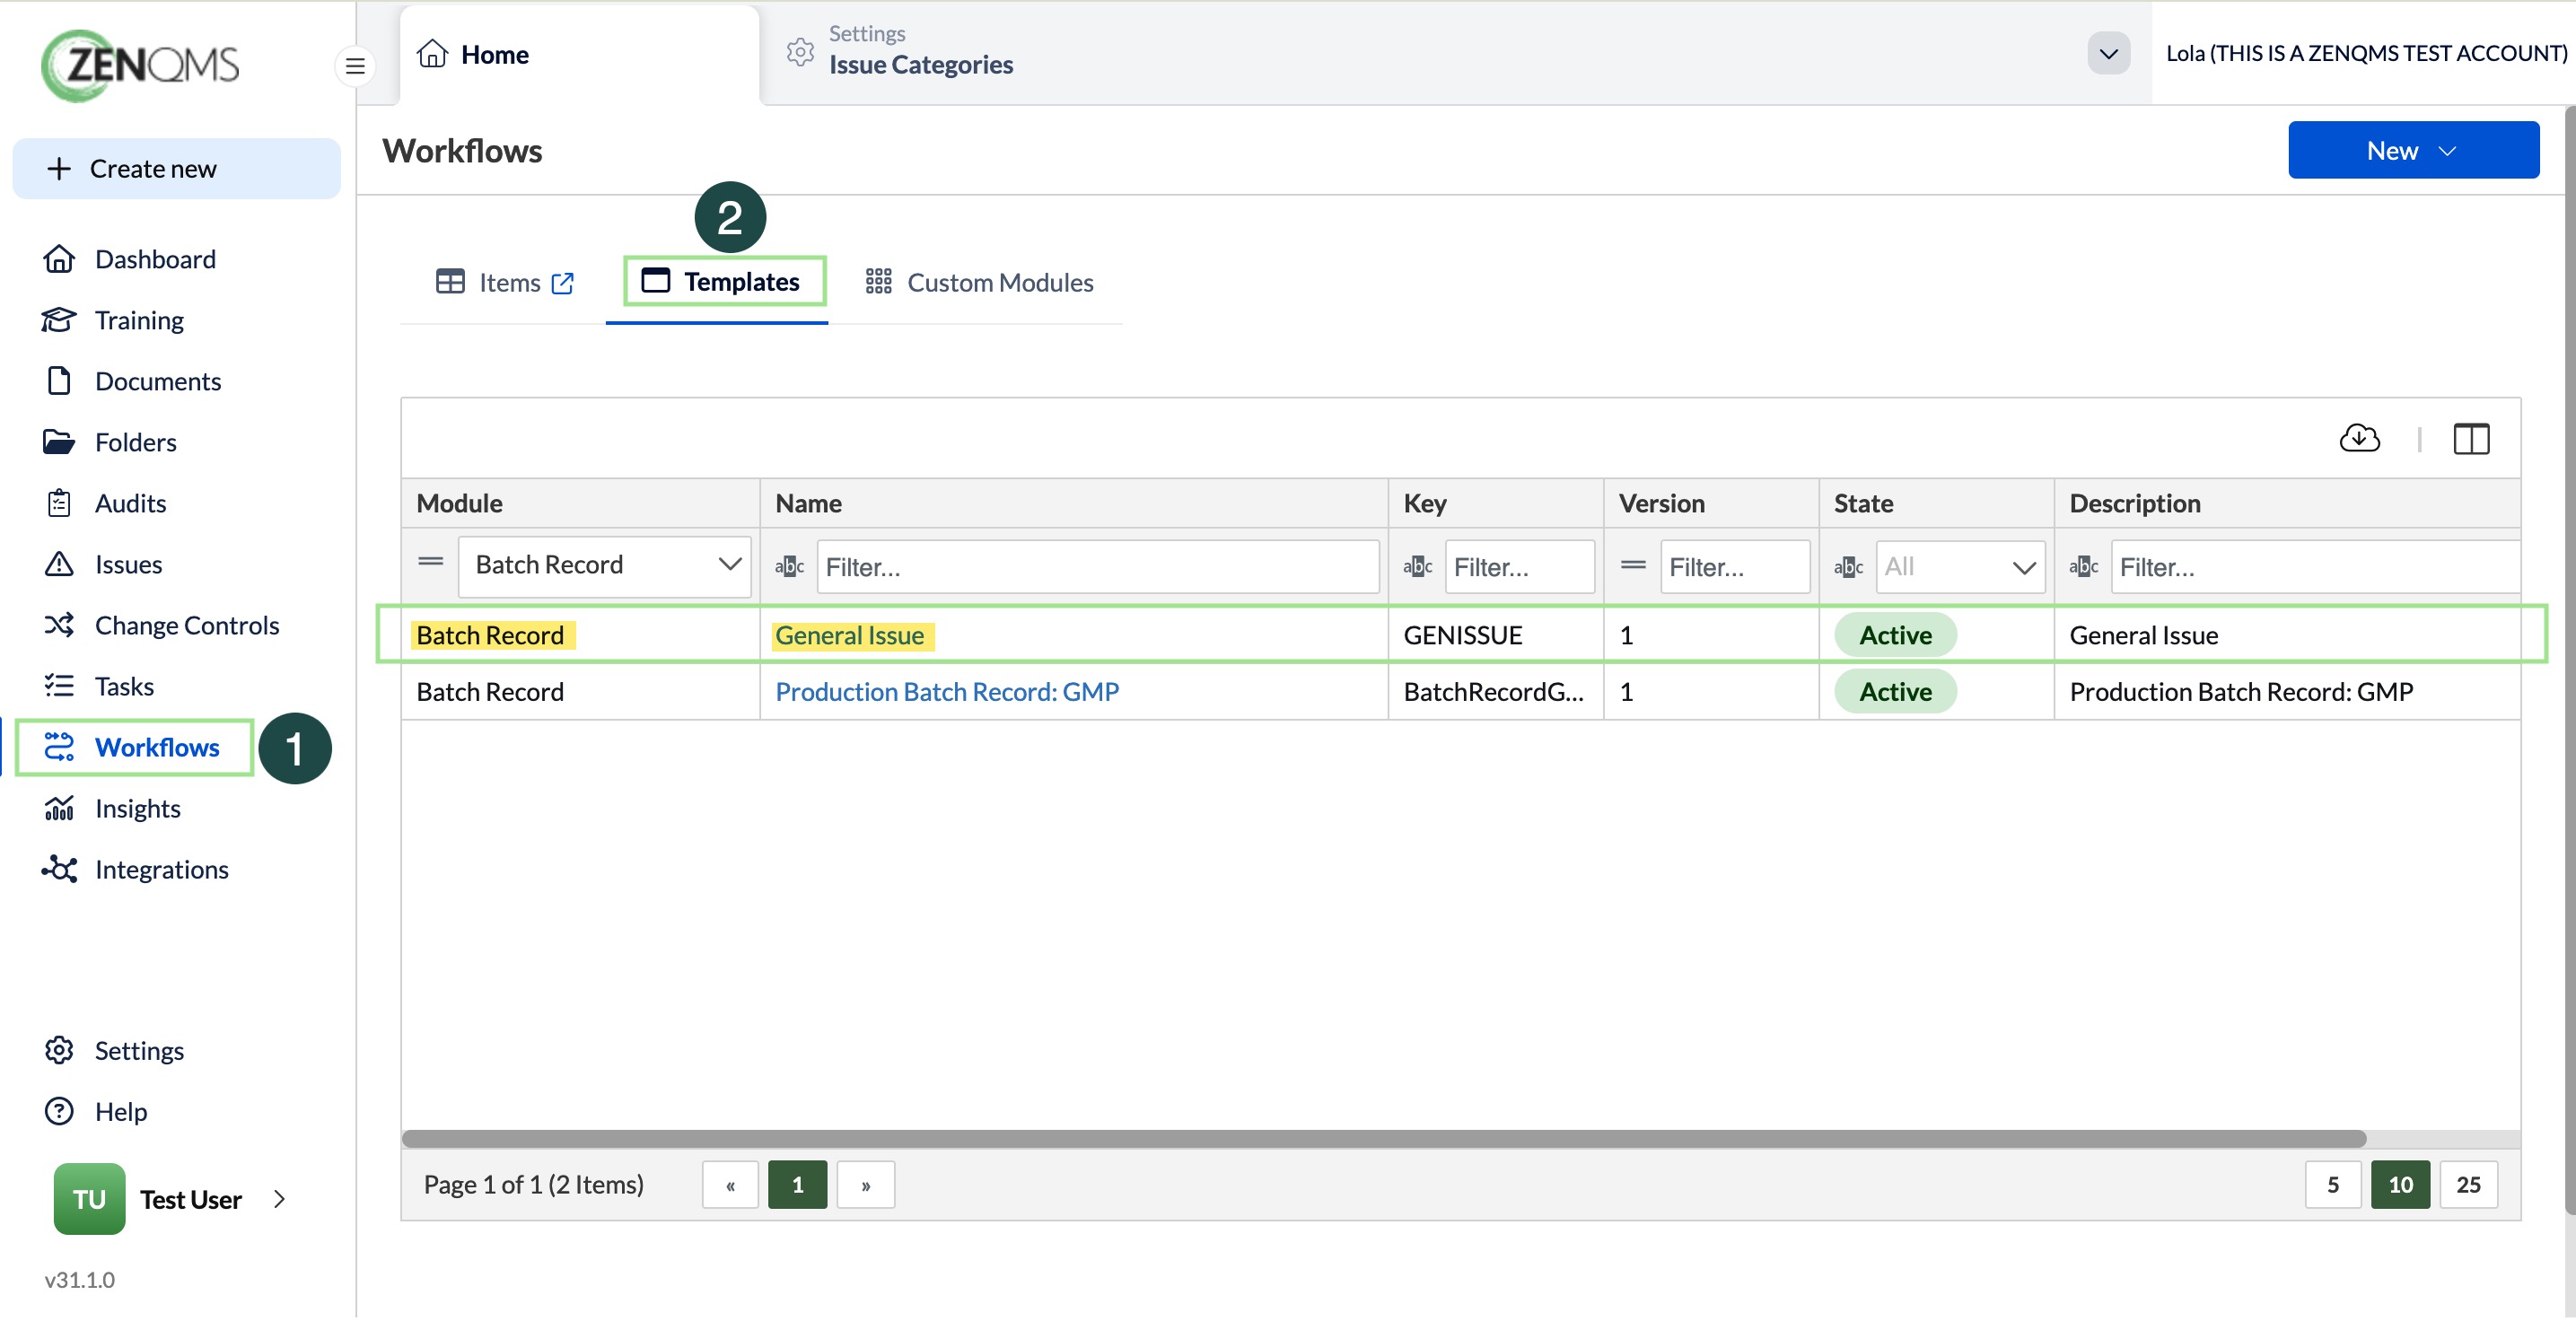Viewport: 2576px width, 1330px height.
Task: Click the Training graduation cap icon
Action: click(x=59, y=320)
